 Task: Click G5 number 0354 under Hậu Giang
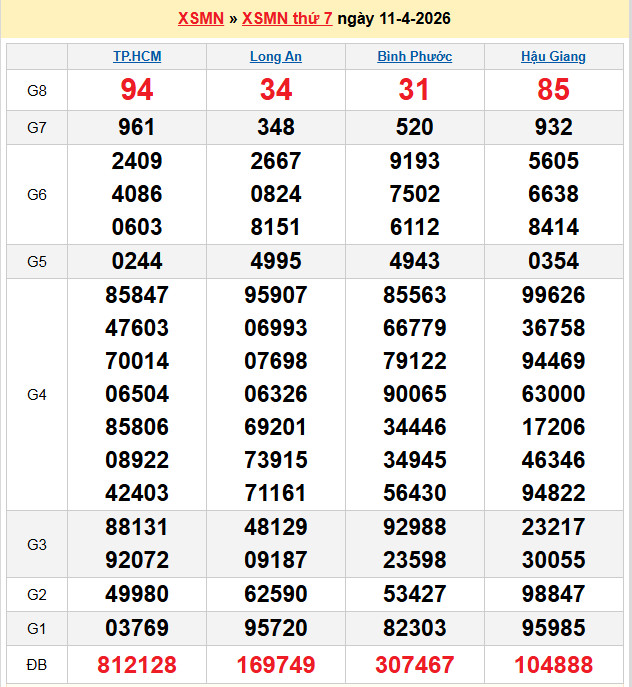coord(553,262)
